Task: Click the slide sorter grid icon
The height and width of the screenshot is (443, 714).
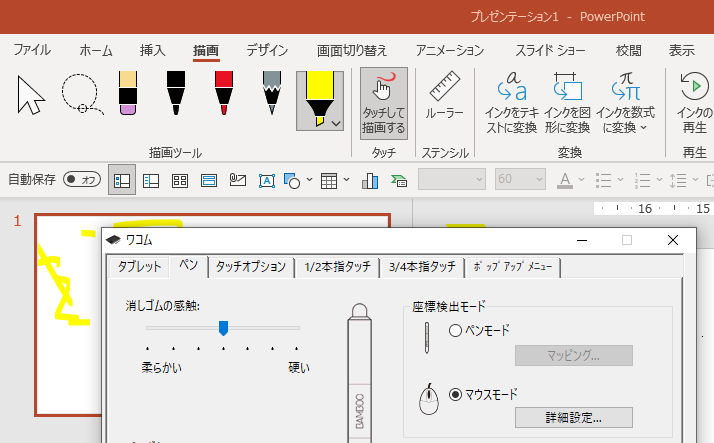Action: (x=180, y=181)
